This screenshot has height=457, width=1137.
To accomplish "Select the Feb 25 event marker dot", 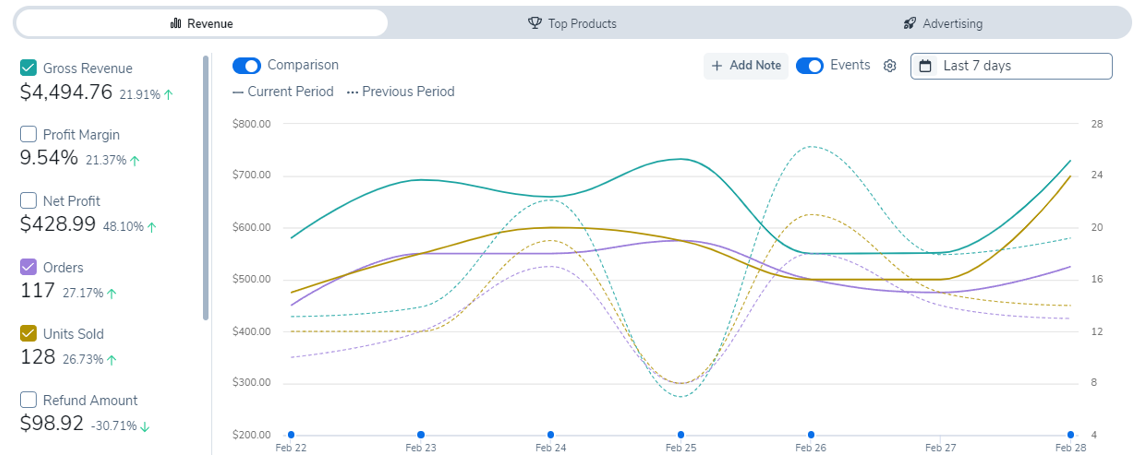I will point(681,435).
